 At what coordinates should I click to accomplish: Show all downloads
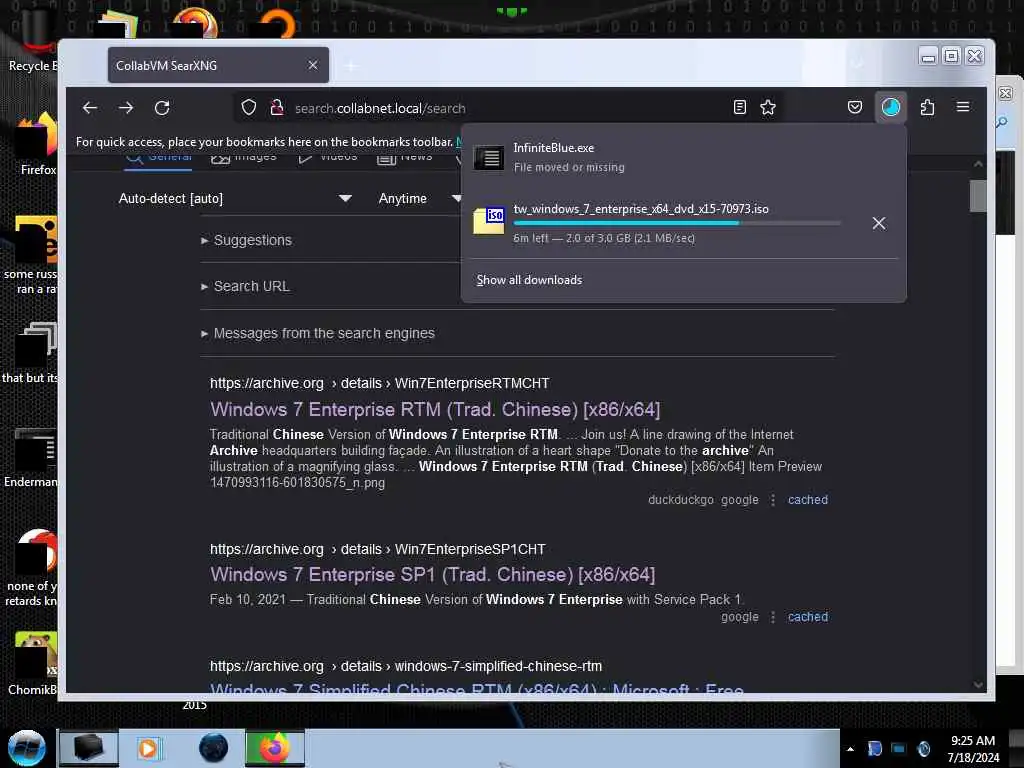pyautogui.click(x=529, y=280)
